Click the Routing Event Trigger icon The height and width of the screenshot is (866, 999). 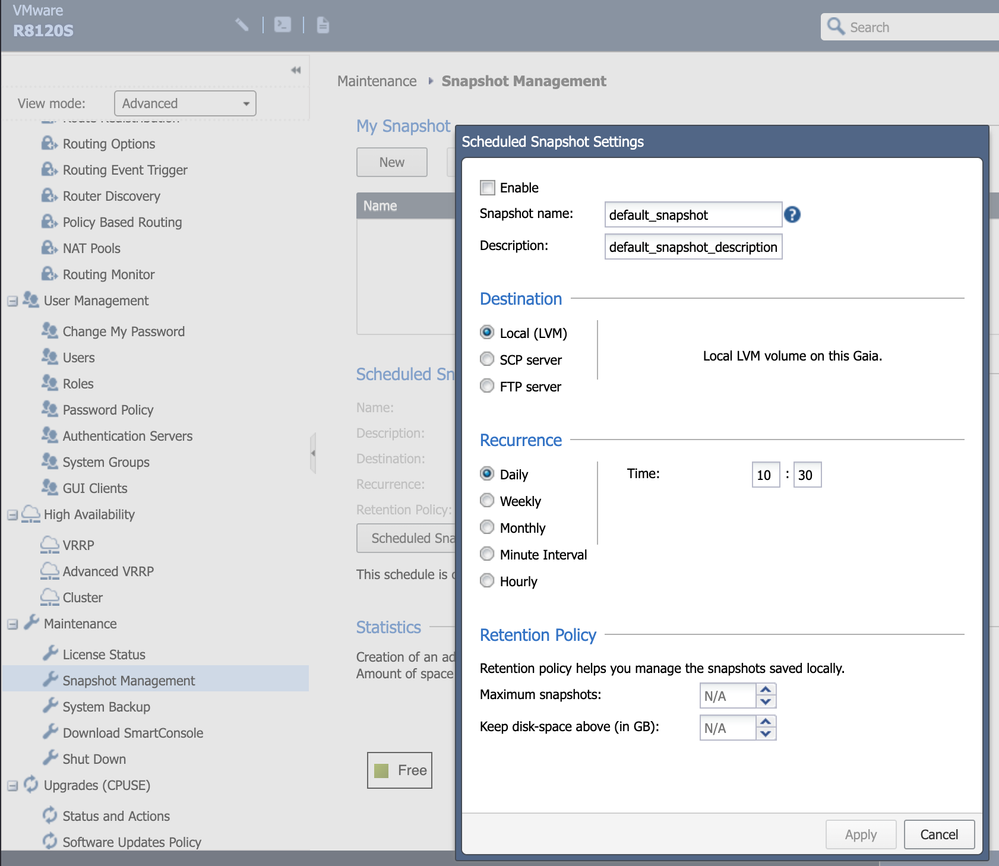point(49,170)
